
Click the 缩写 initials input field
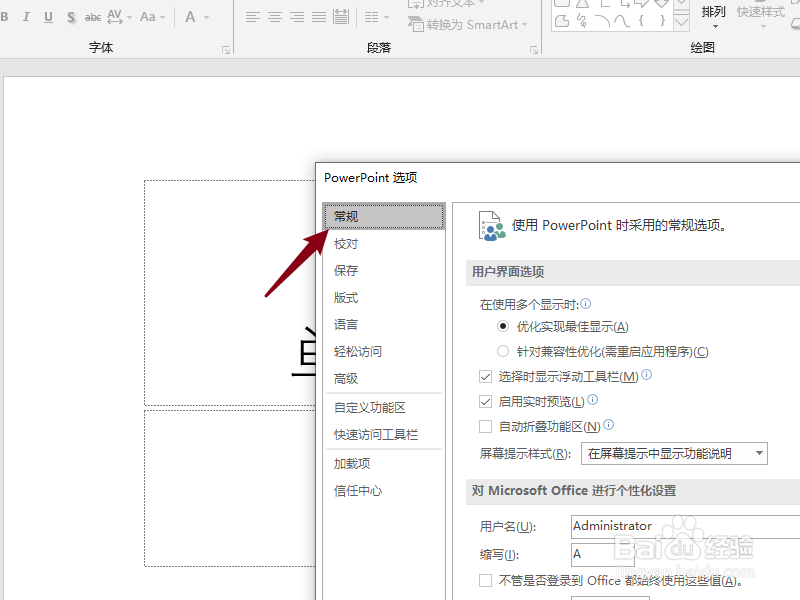603,554
